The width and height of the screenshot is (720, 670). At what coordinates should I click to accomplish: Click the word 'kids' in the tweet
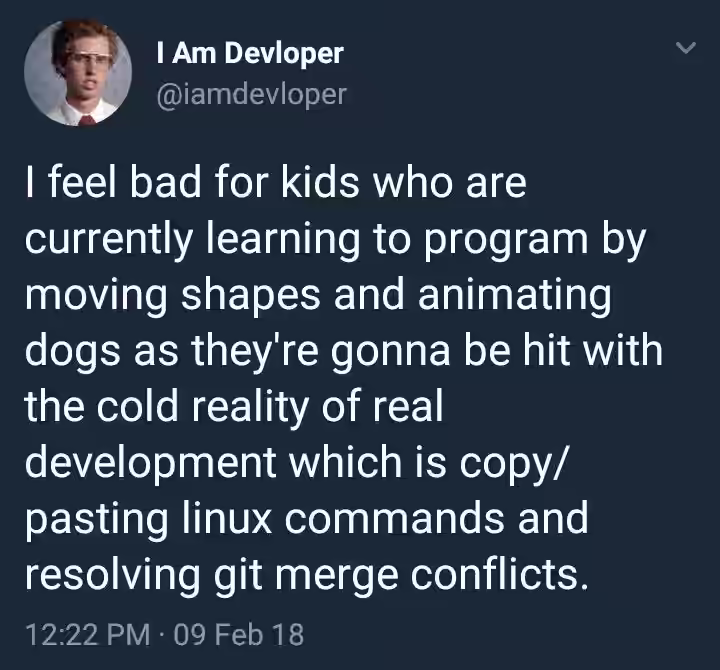pos(320,182)
